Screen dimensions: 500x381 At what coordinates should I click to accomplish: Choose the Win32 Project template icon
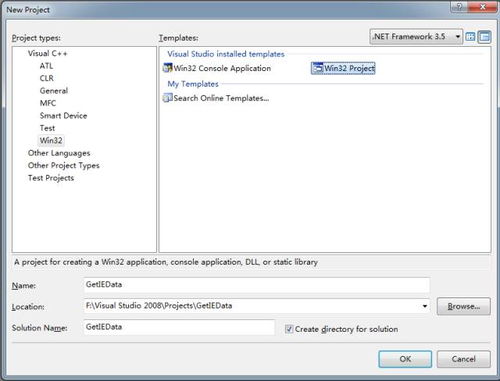318,68
